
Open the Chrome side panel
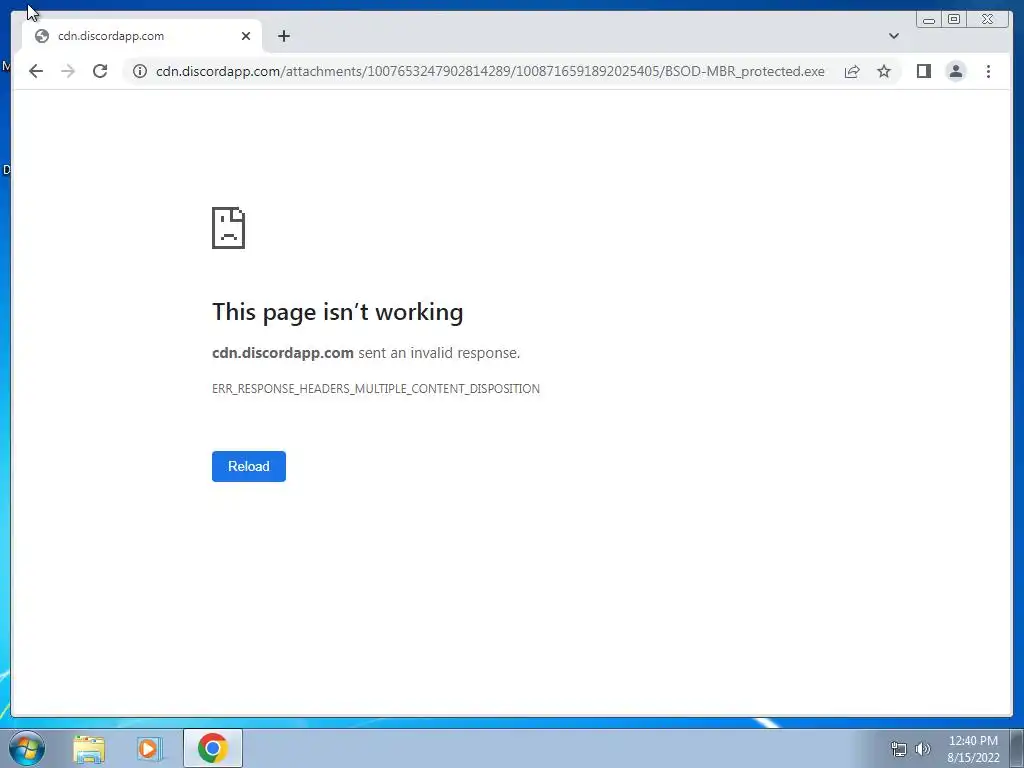(923, 71)
